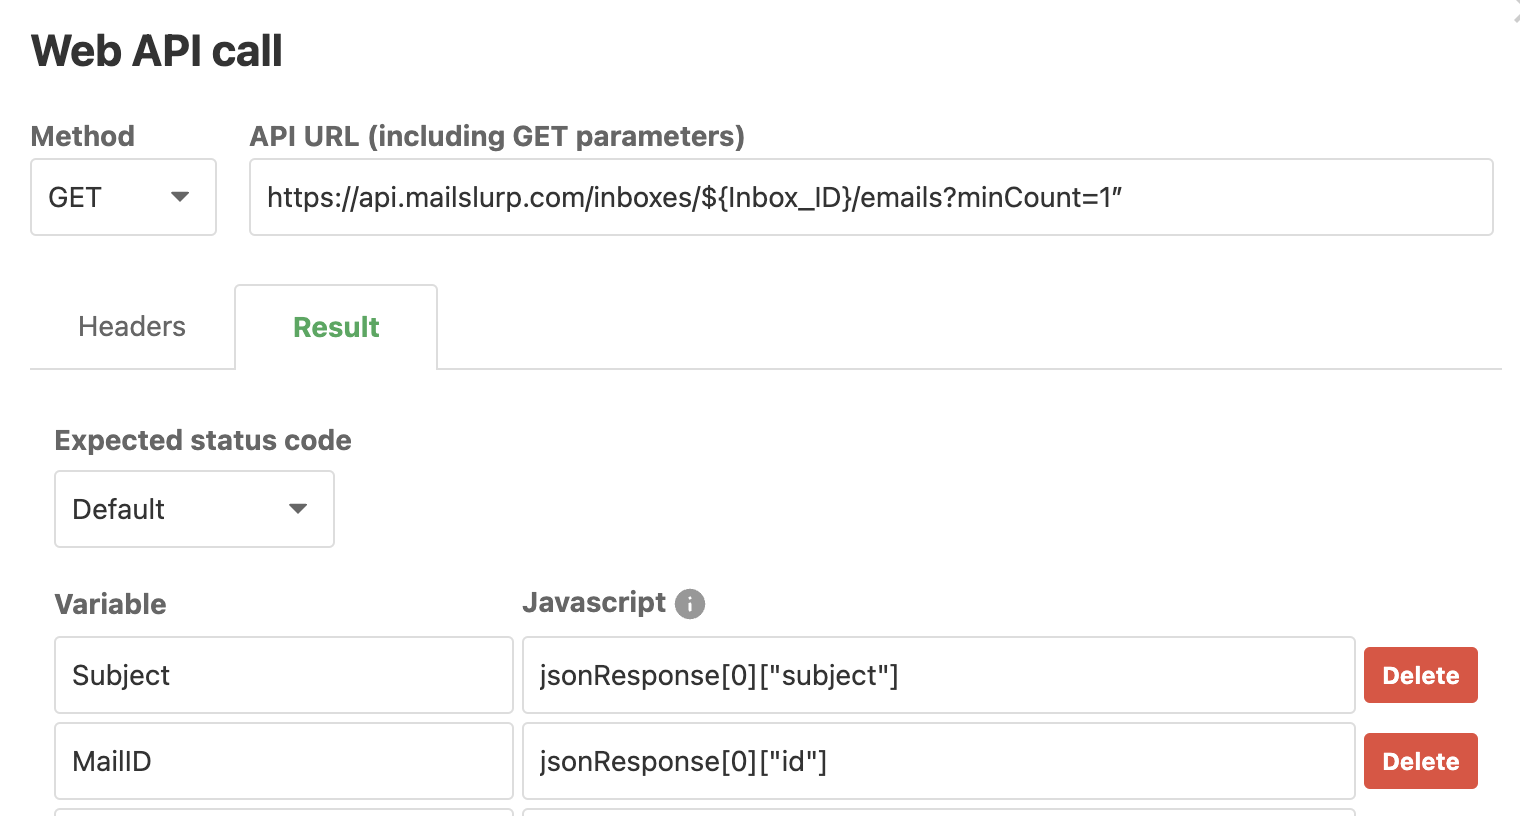Click the info circle beside Javascript label

[690, 603]
